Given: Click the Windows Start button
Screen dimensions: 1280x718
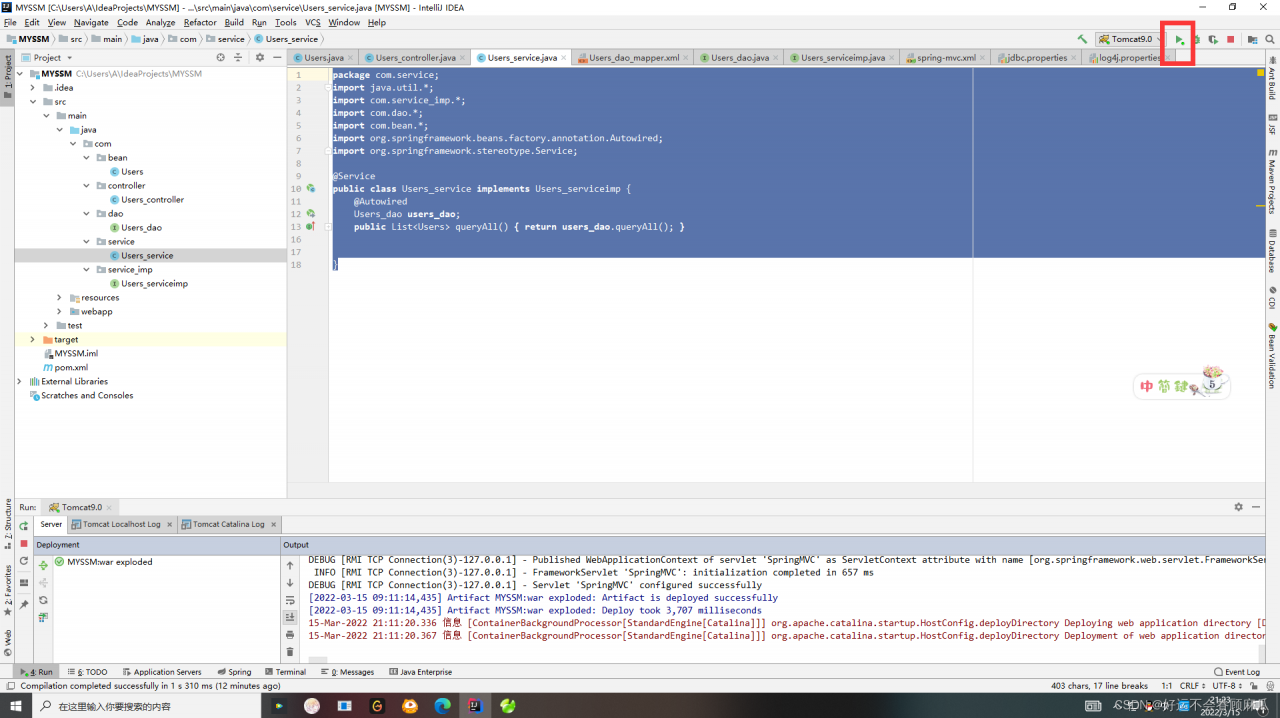Looking at the screenshot, I should (16, 706).
